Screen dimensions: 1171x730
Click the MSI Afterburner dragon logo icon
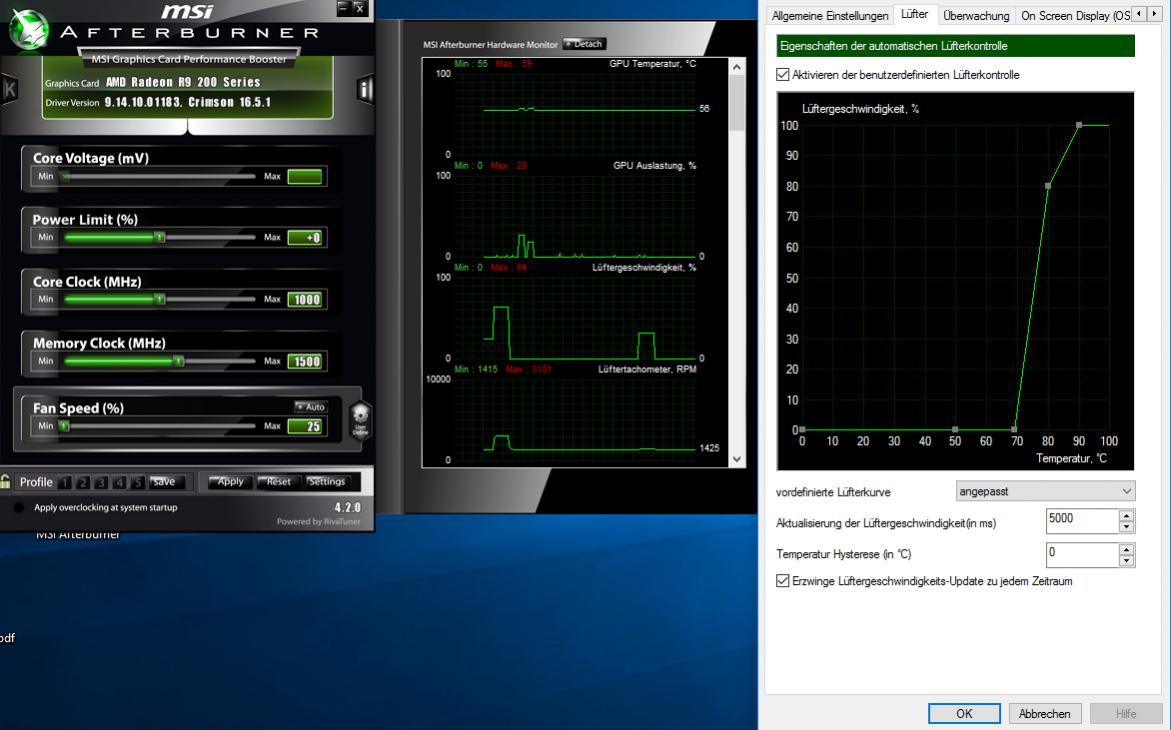[28, 29]
